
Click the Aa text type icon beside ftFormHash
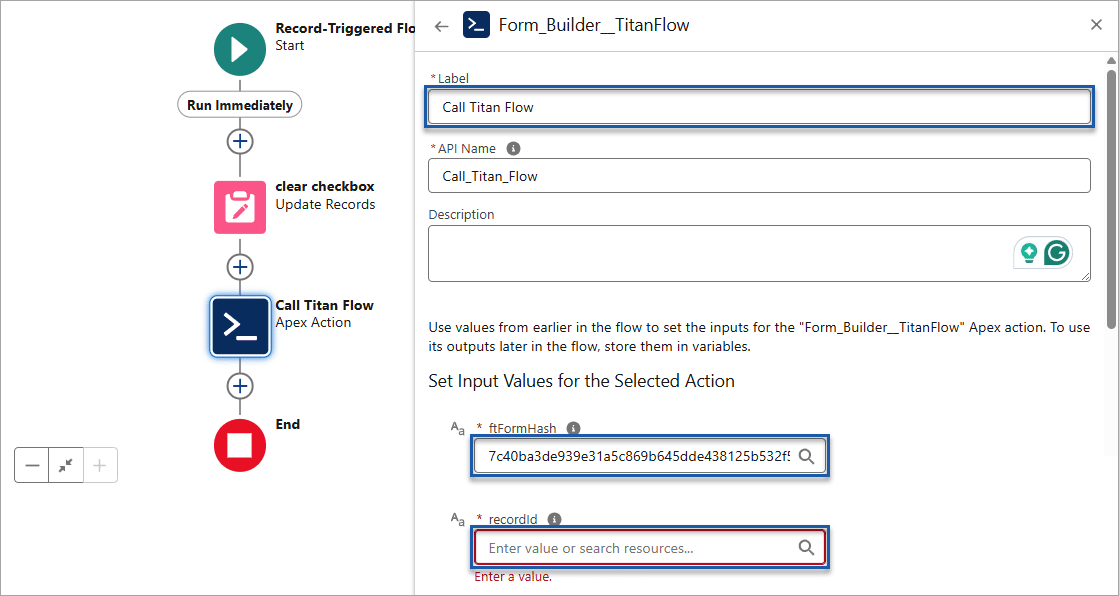click(457, 429)
